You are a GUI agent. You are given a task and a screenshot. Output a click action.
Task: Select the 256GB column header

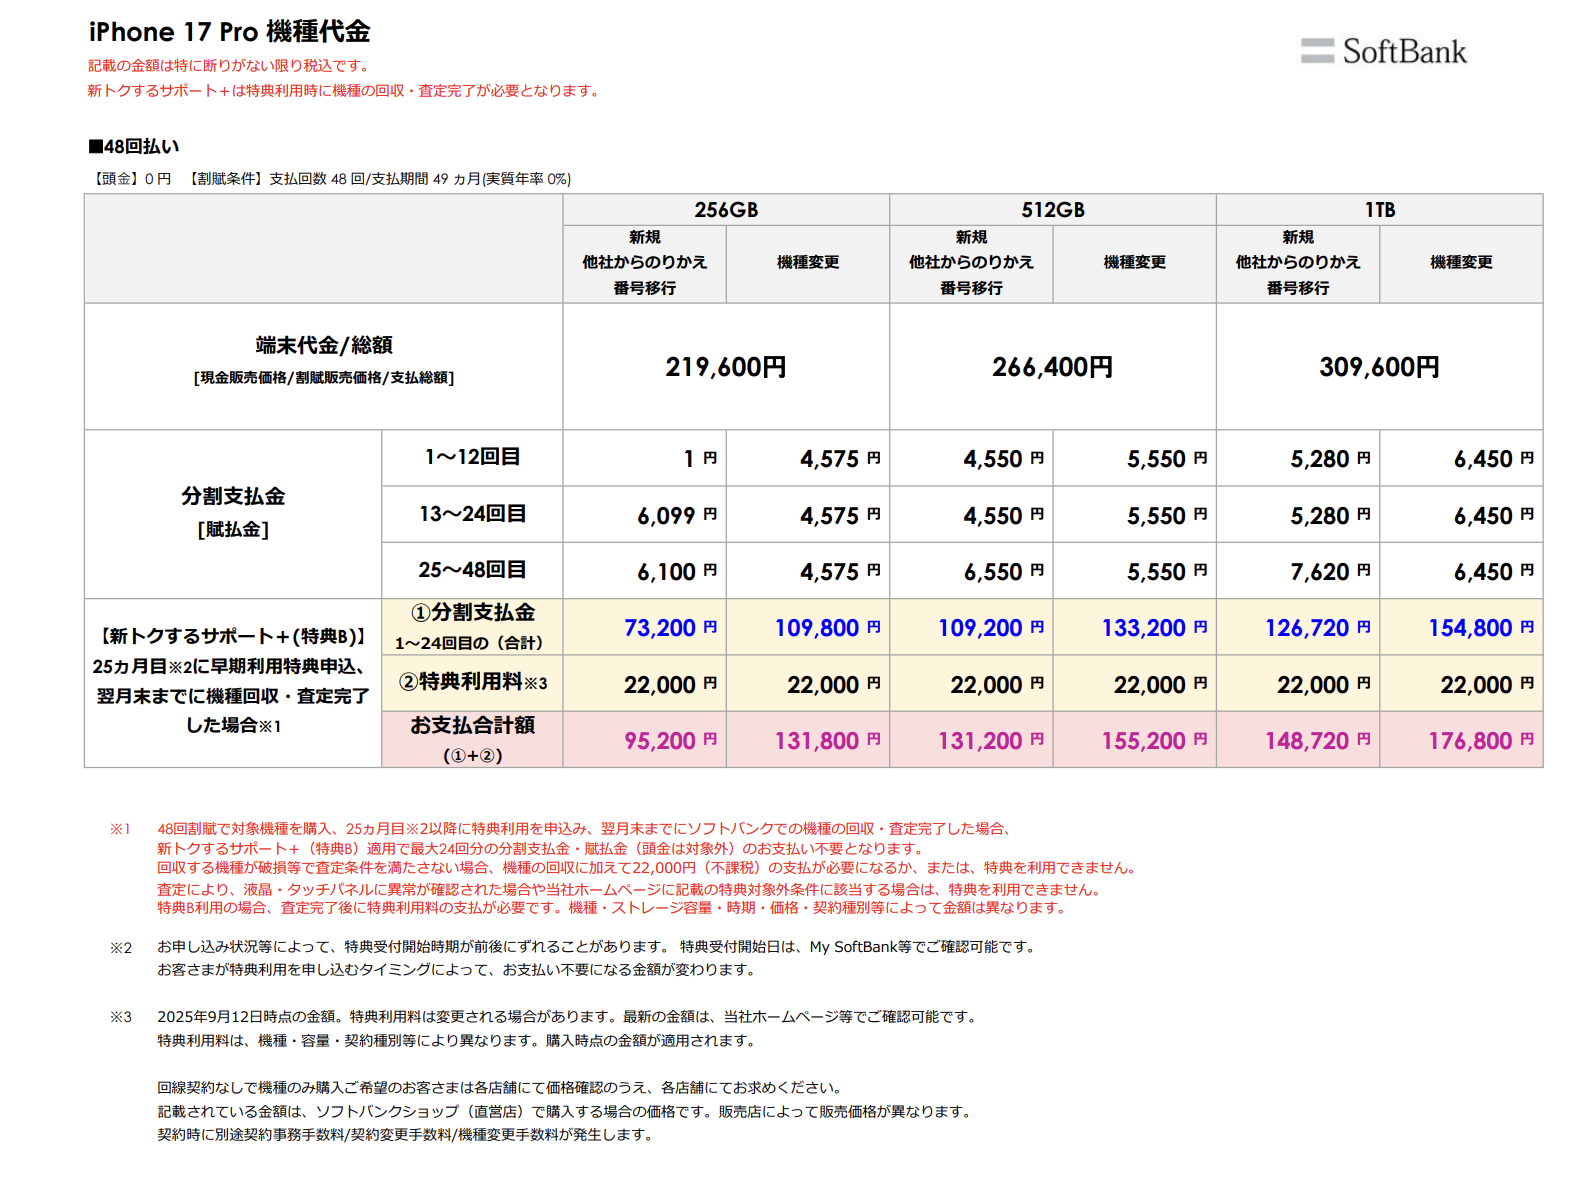click(x=726, y=210)
